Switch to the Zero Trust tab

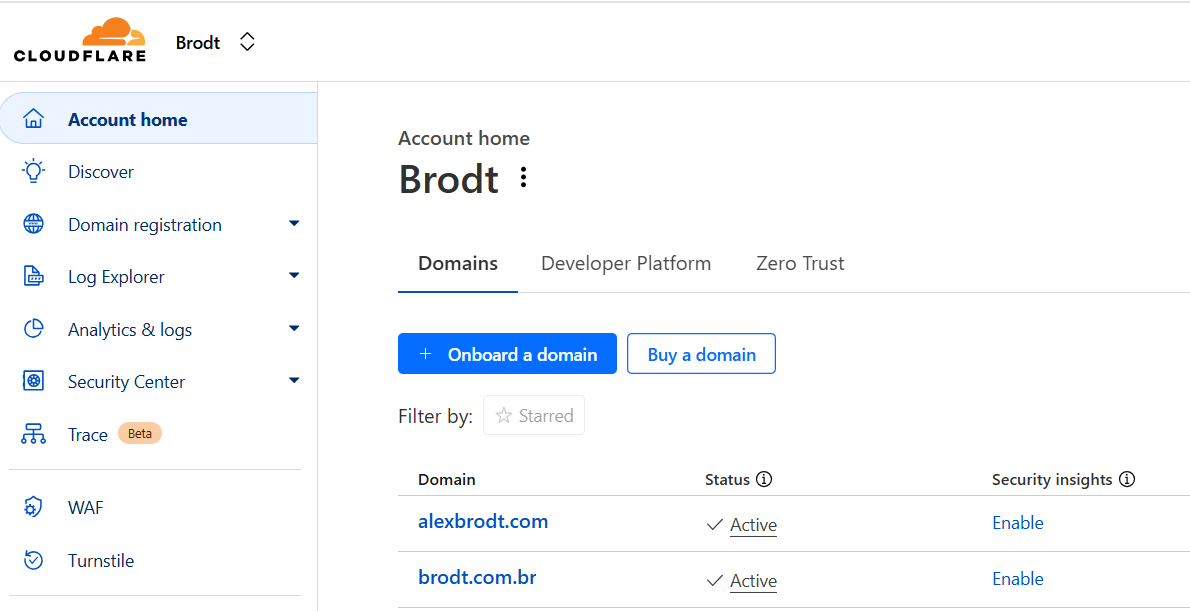[800, 263]
